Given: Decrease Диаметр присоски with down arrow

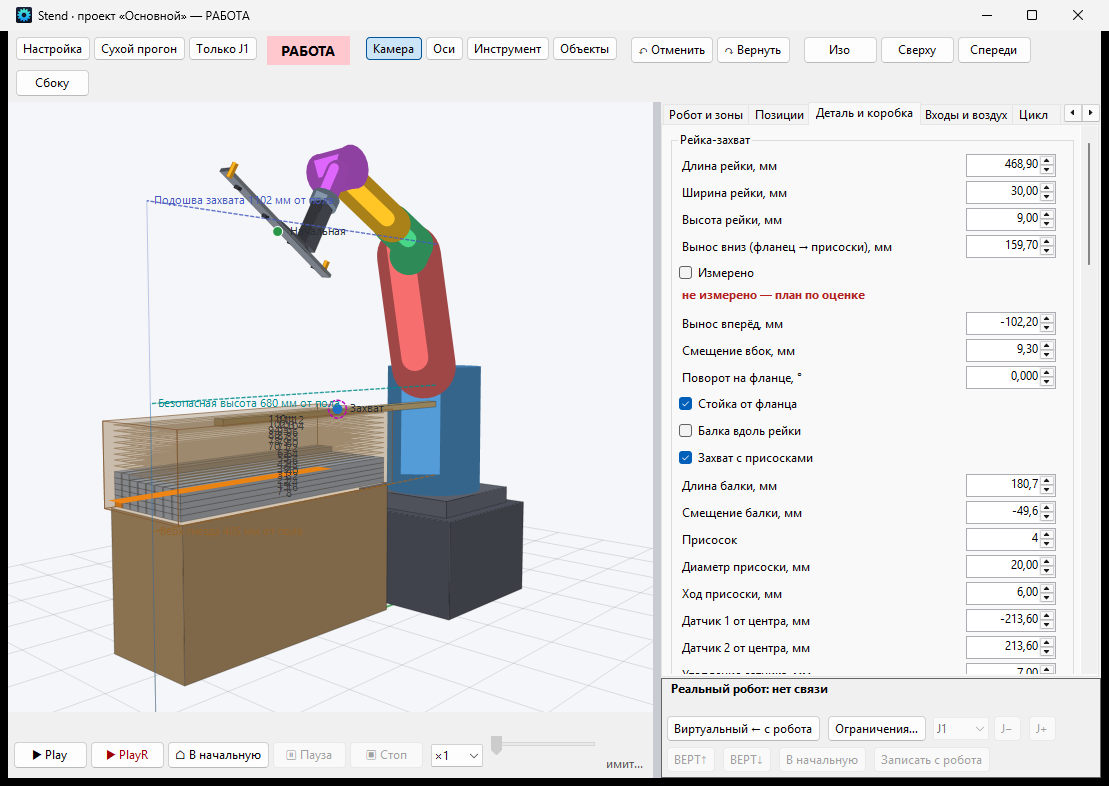Looking at the screenshot, I should point(1047,570).
